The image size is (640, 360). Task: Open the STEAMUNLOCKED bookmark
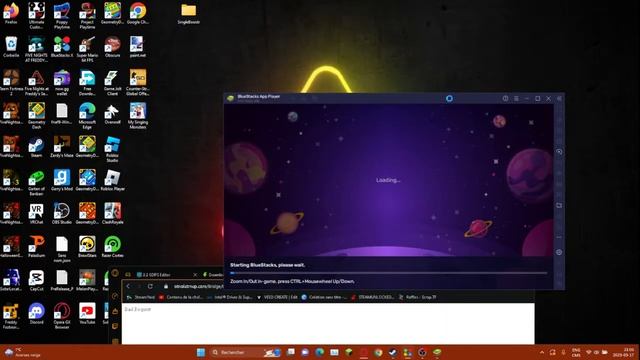pyautogui.click(x=373, y=297)
